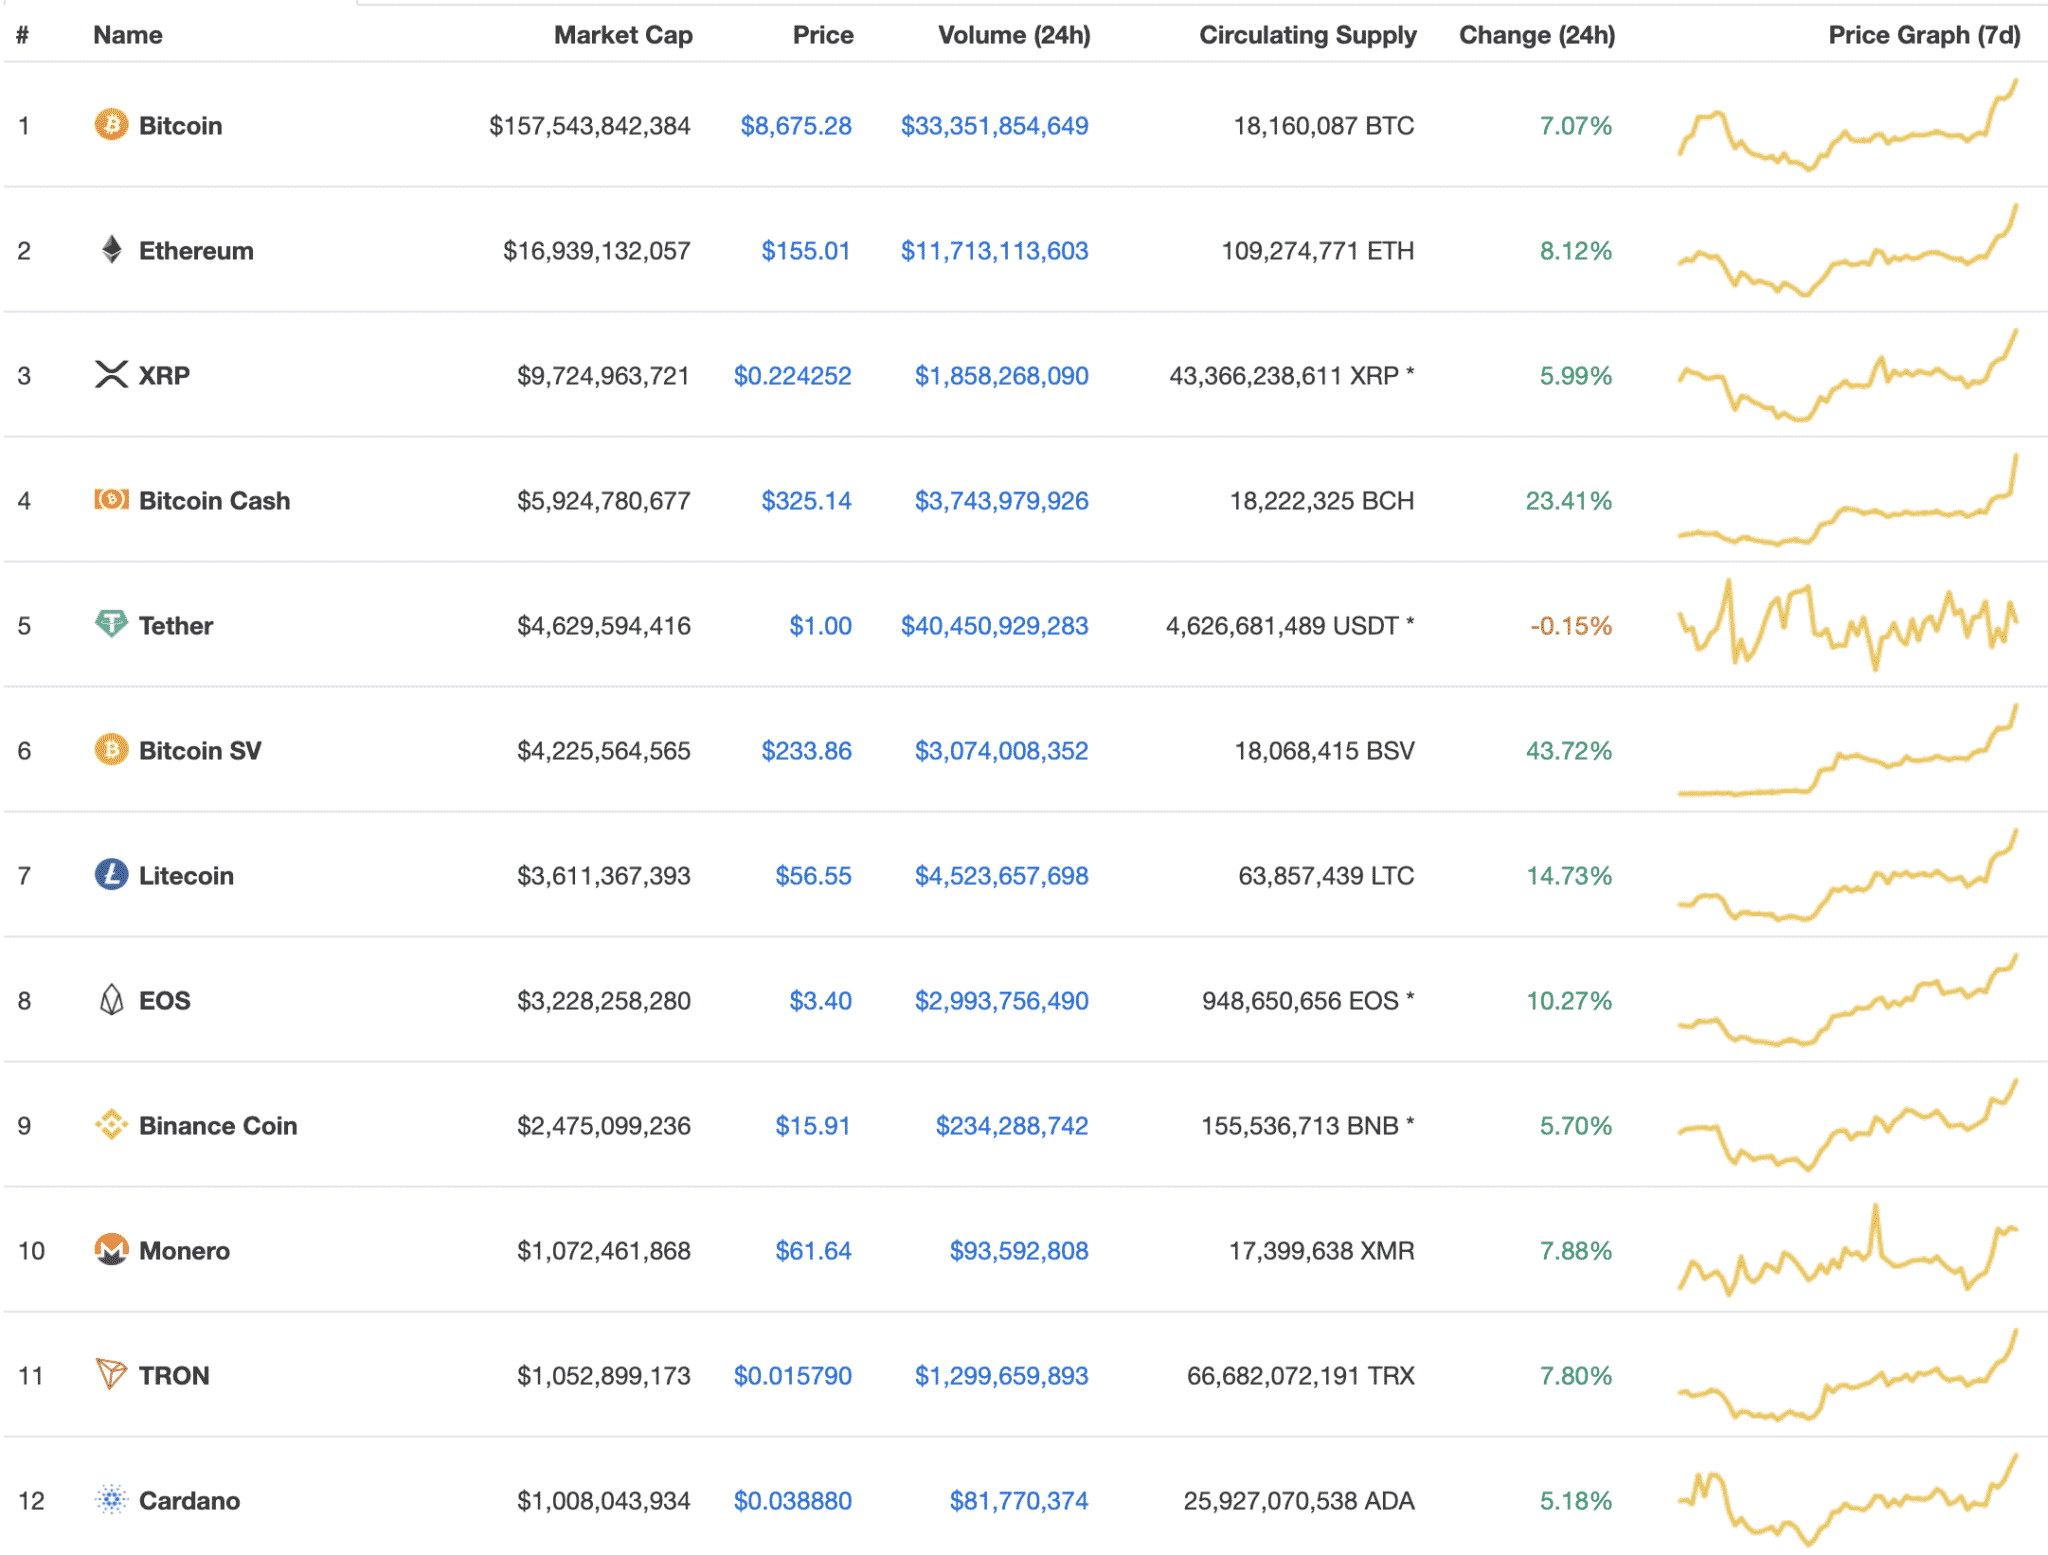Click the Bitcoin coin logo icon
Screen dimensions: 2048x1555
pos(111,125)
